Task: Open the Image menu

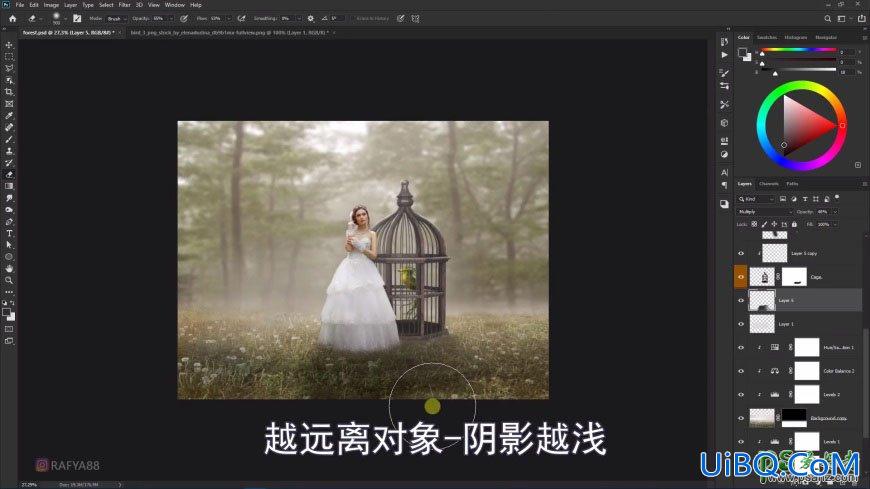Action: coord(51,5)
